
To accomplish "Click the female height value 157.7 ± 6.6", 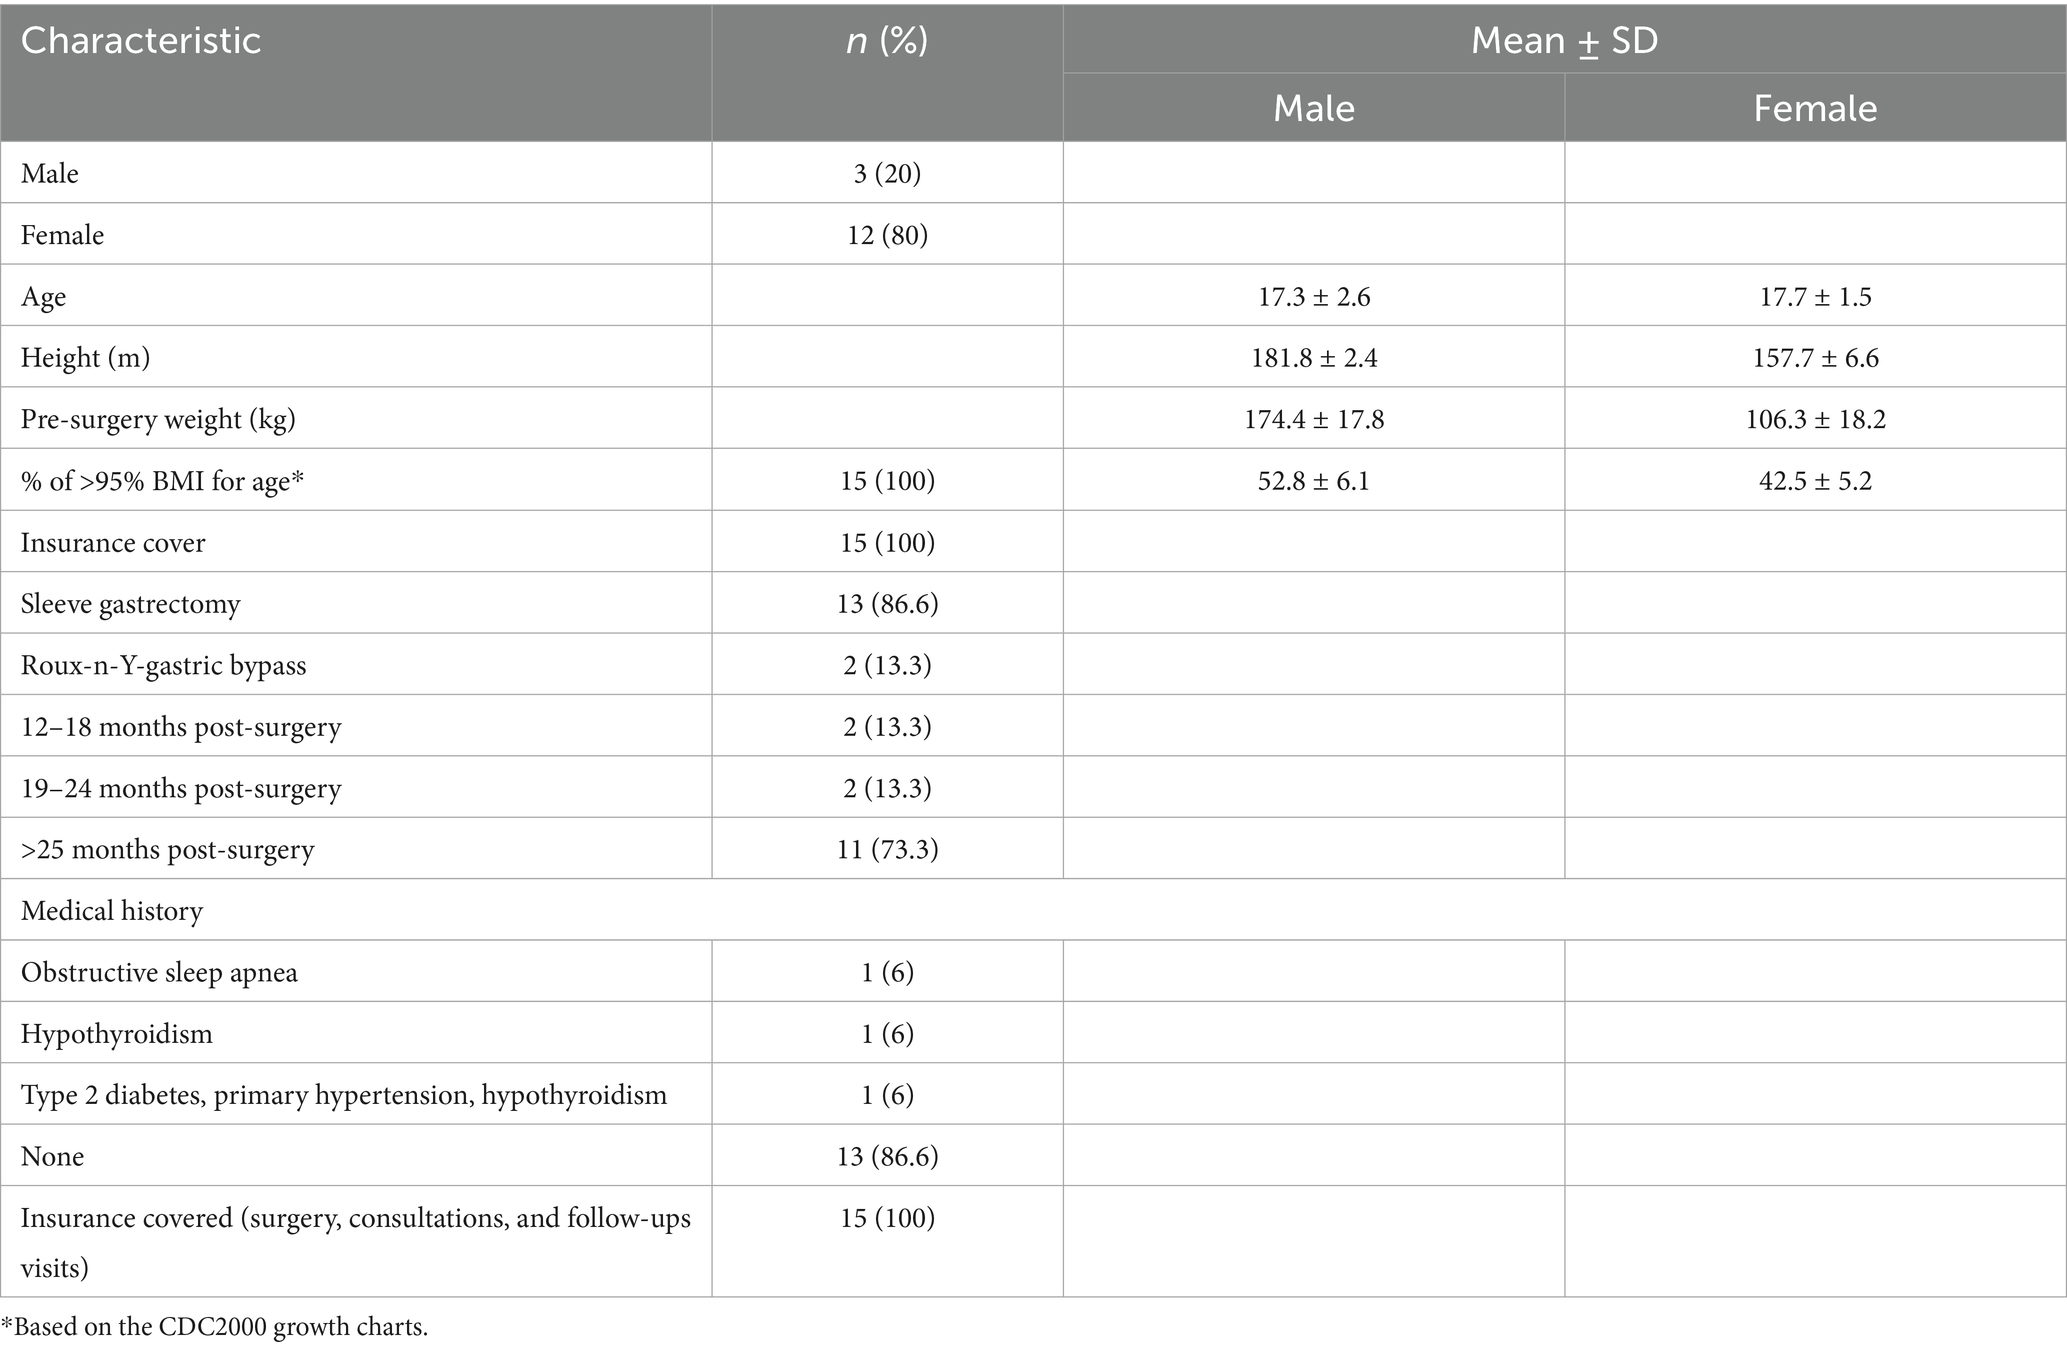I will (x=1815, y=358).
